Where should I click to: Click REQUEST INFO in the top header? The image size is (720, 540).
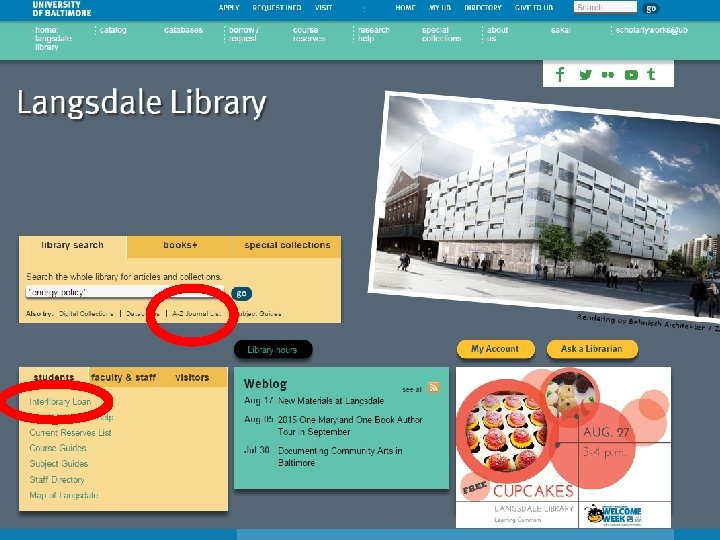tap(277, 8)
